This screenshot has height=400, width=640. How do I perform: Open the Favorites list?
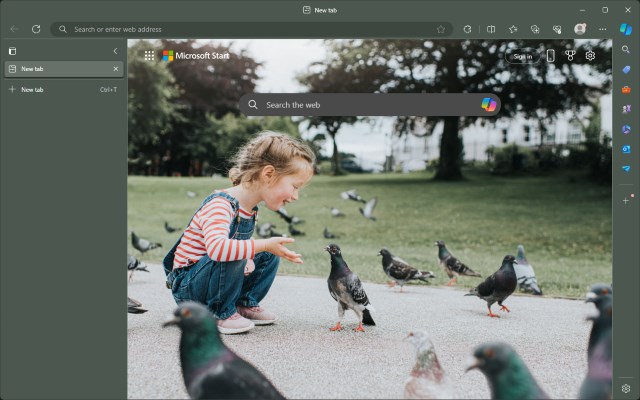pos(513,29)
